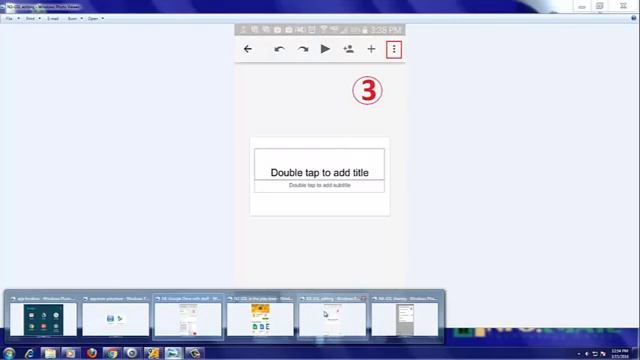Tap the add people share icon
The width and height of the screenshot is (640, 360).
coord(348,49)
